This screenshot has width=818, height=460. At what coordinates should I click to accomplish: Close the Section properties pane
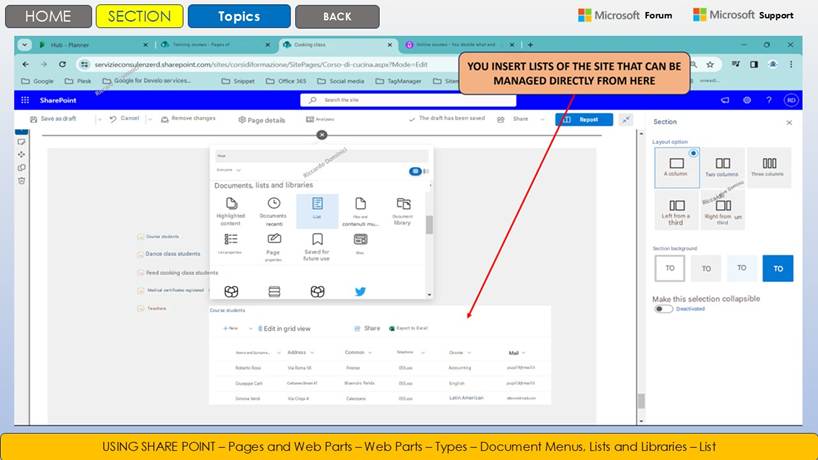tap(789, 123)
